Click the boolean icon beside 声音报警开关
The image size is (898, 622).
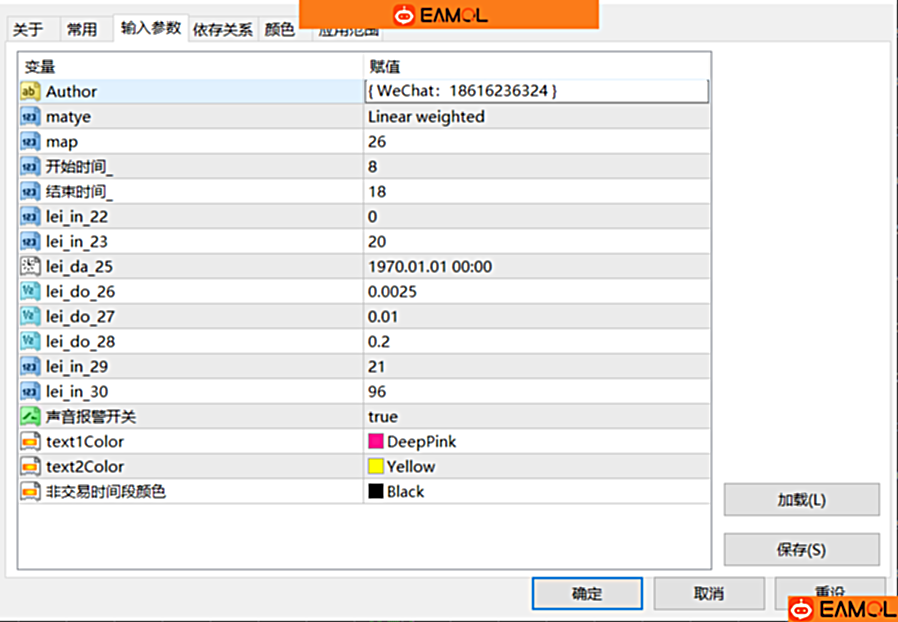tap(29, 417)
